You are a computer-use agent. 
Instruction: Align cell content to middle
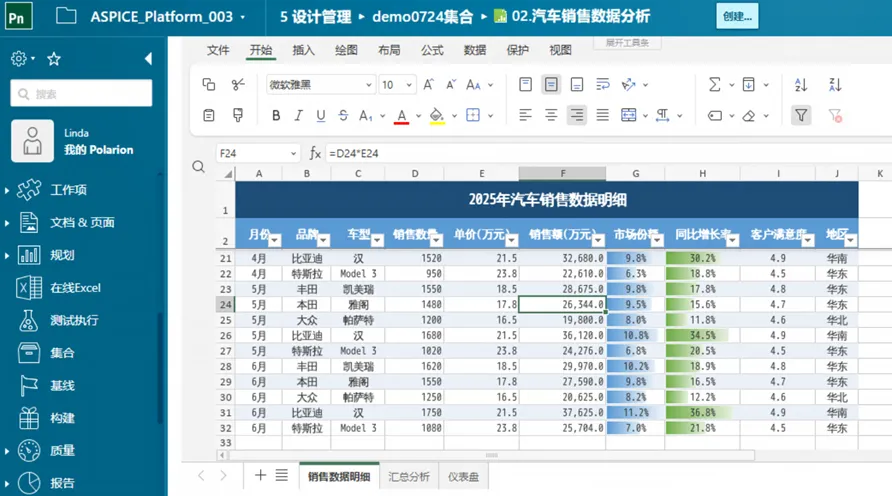tap(551, 85)
